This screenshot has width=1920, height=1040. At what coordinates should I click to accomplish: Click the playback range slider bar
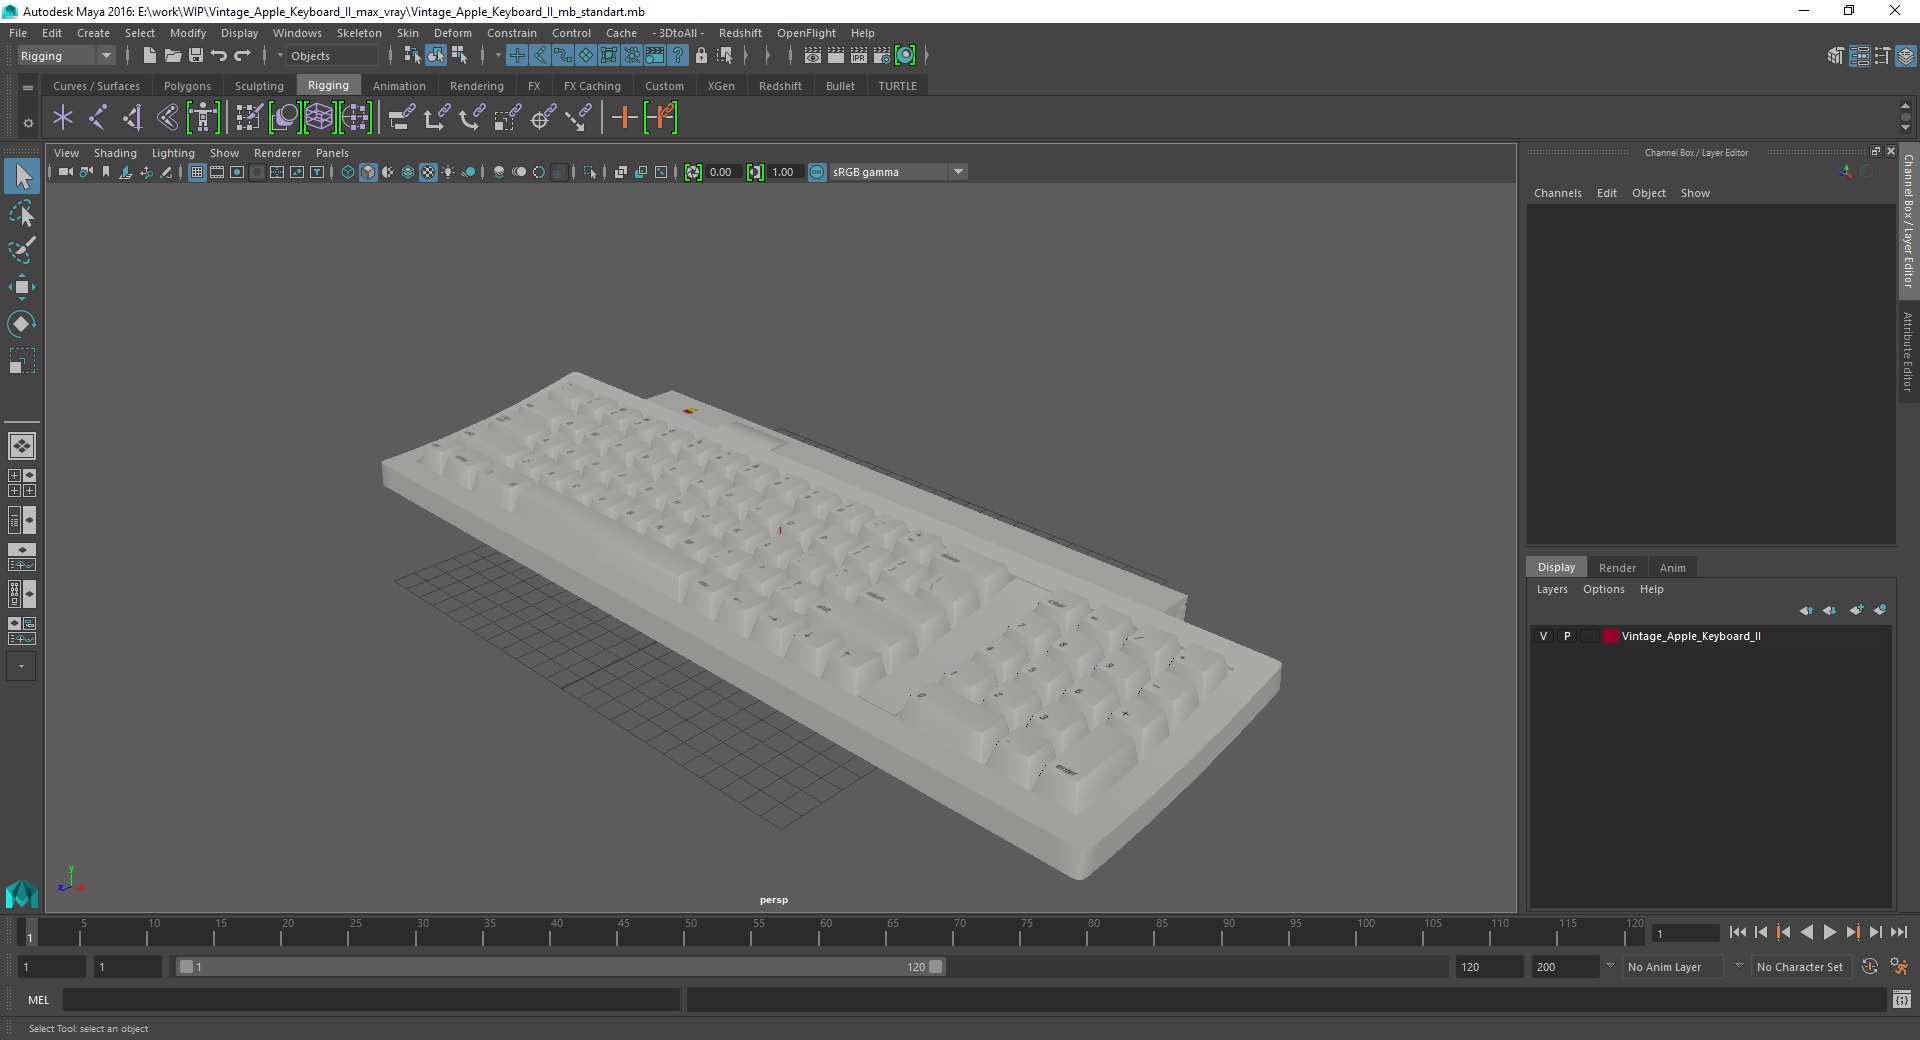pos(560,967)
